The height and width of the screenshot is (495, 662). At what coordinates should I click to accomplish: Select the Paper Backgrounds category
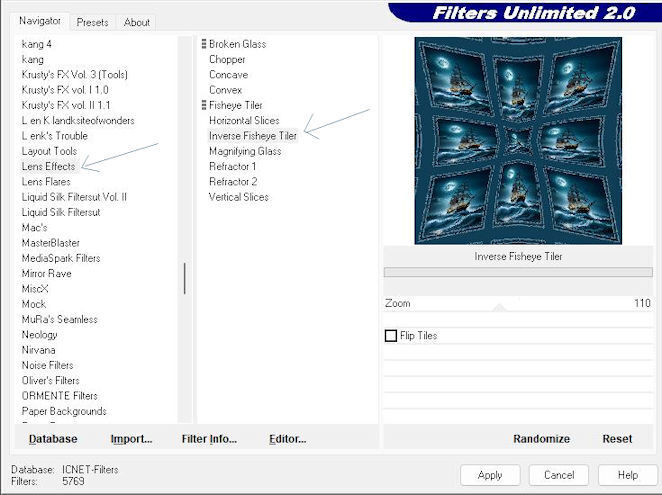coord(64,411)
